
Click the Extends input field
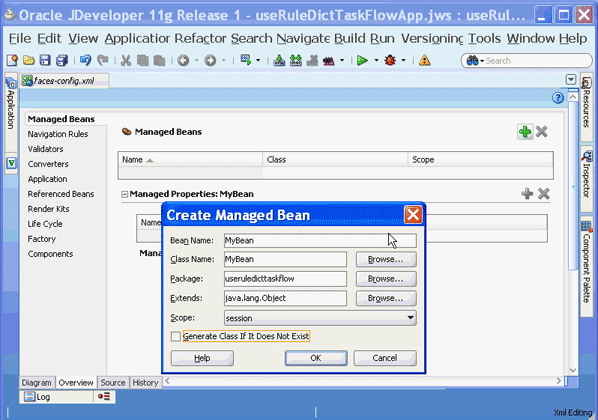coord(285,298)
